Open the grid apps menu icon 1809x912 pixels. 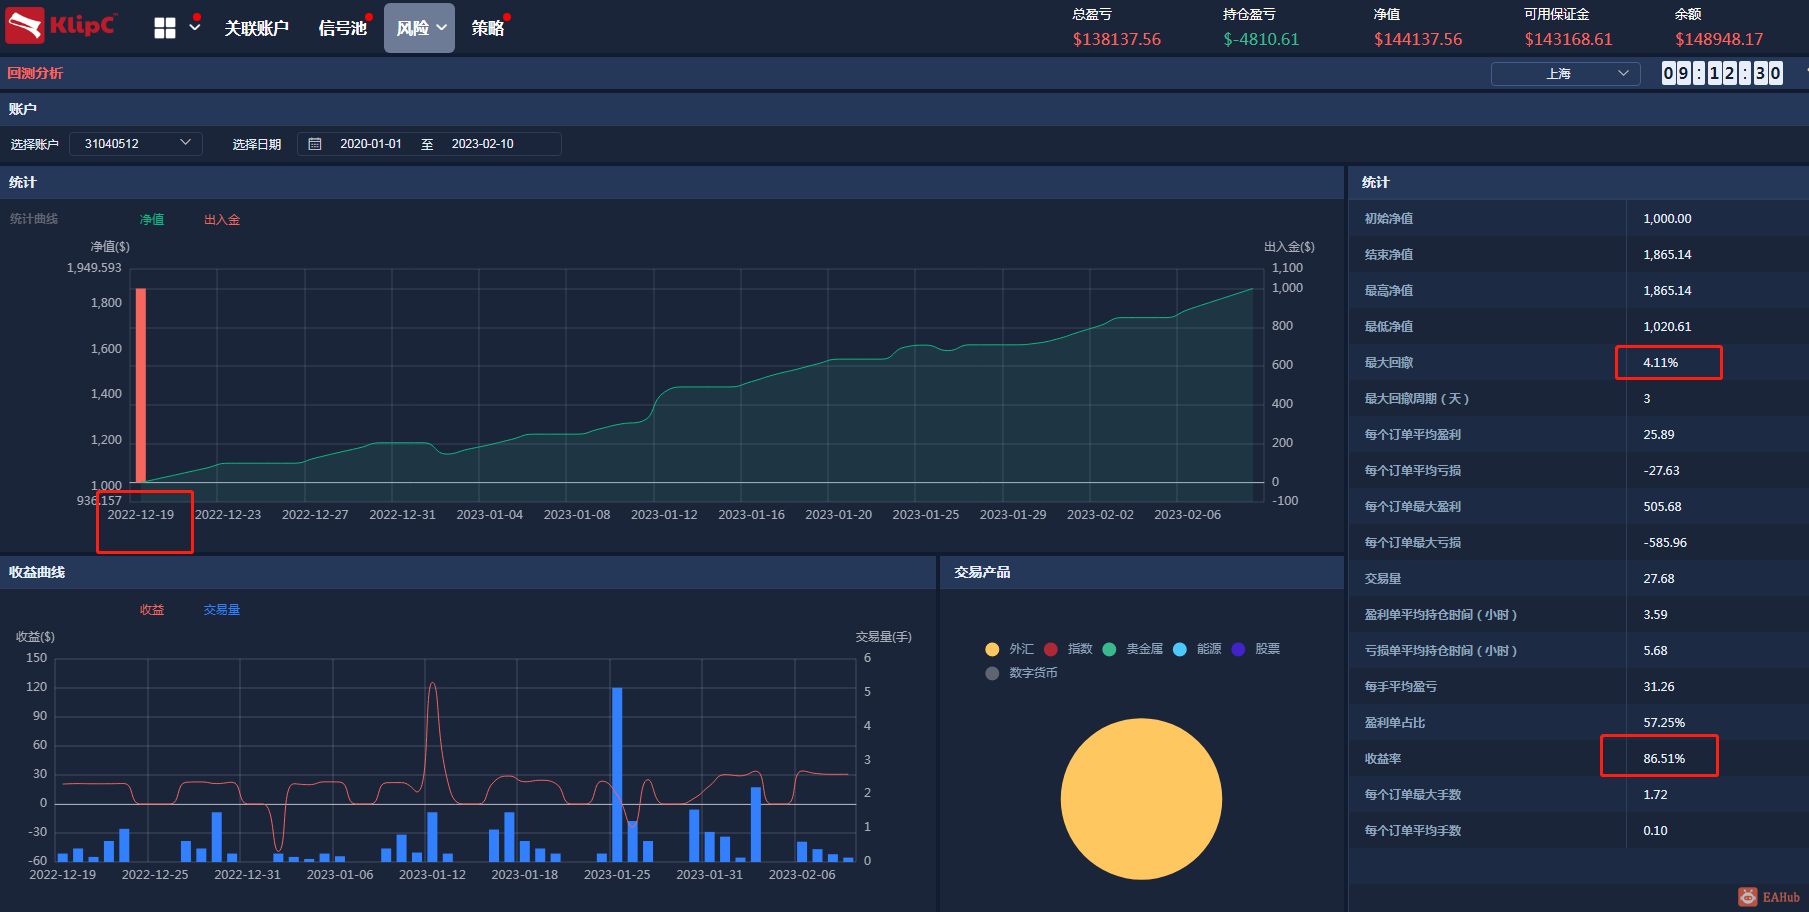pyautogui.click(x=165, y=28)
